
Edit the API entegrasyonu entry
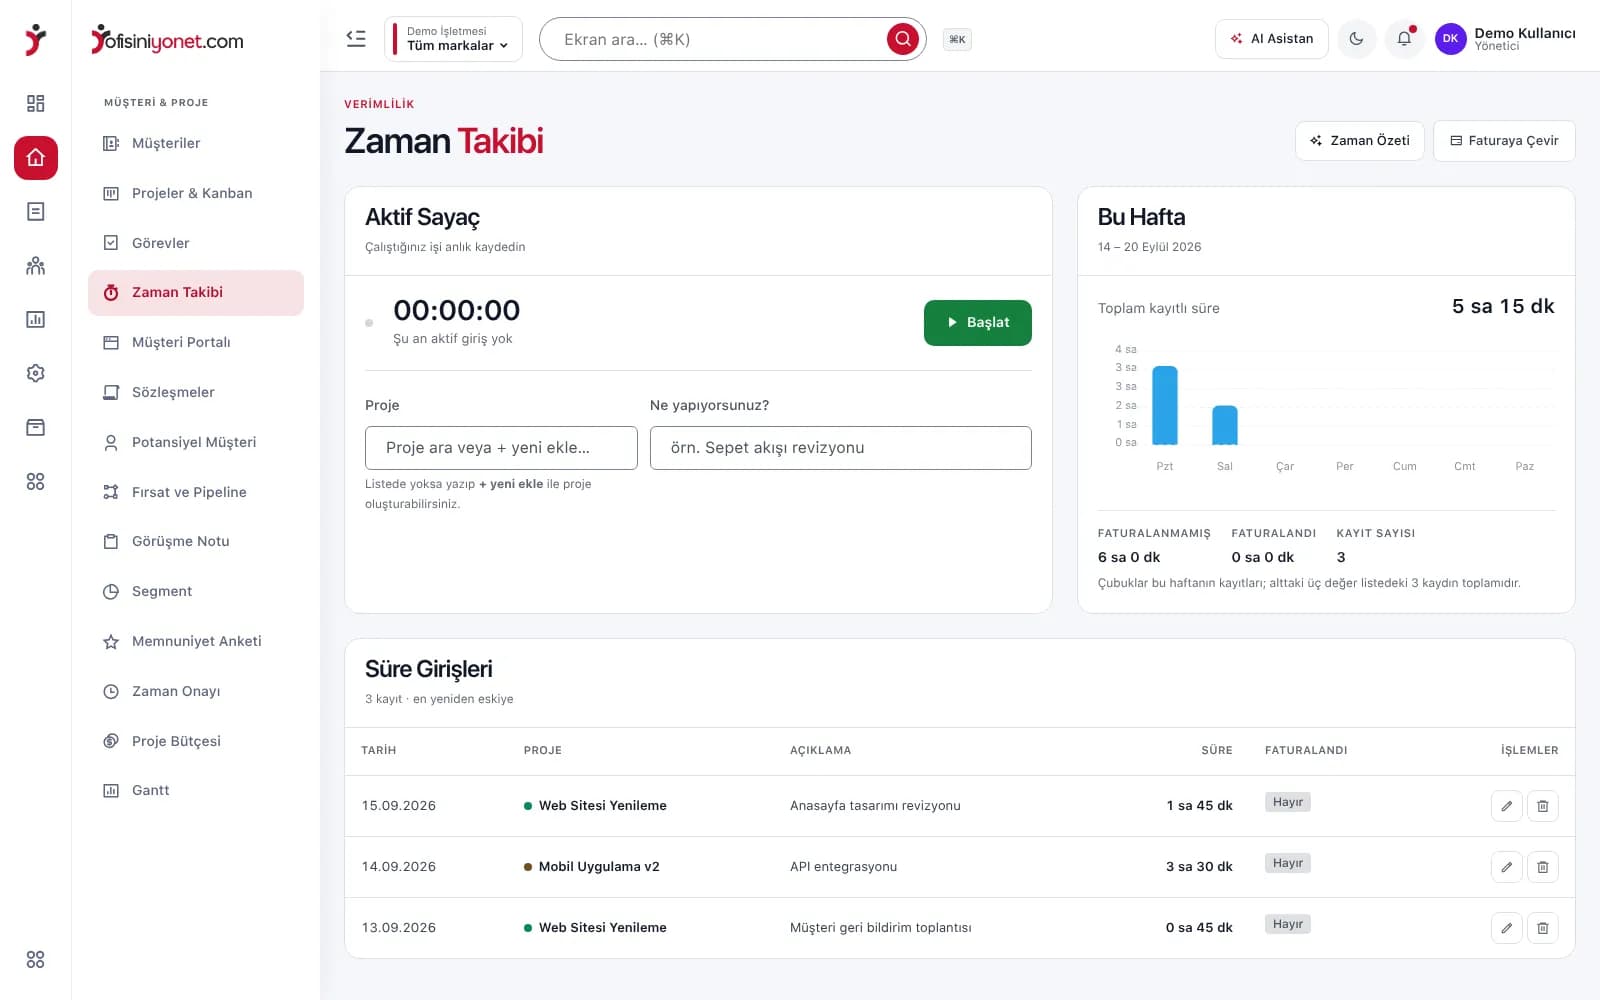click(x=1506, y=867)
